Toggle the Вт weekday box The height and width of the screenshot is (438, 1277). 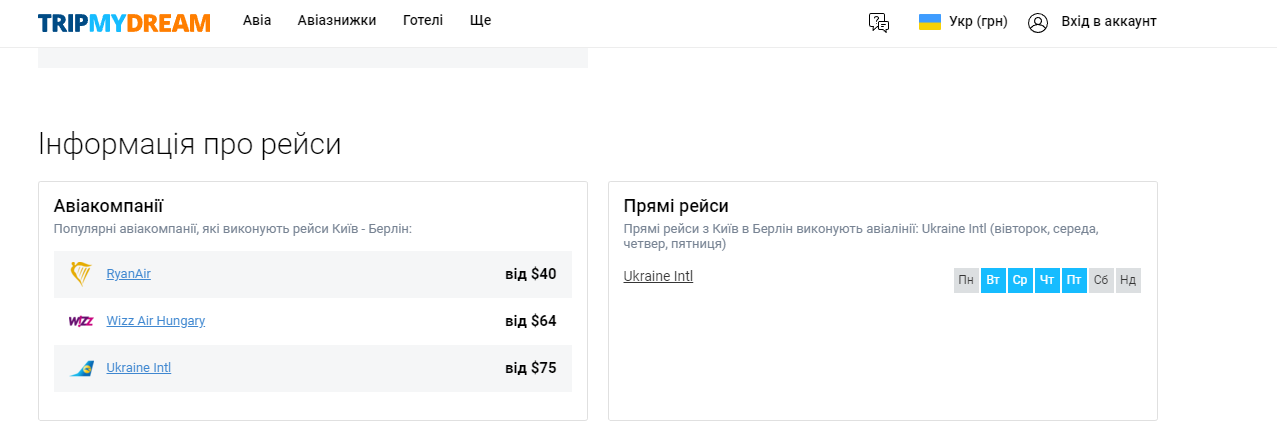pyautogui.click(x=993, y=280)
